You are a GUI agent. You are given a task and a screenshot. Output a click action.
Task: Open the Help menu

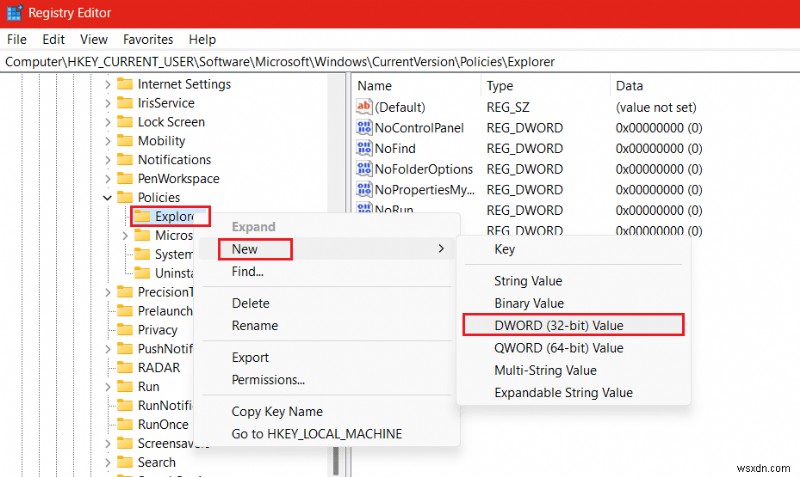coord(202,39)
